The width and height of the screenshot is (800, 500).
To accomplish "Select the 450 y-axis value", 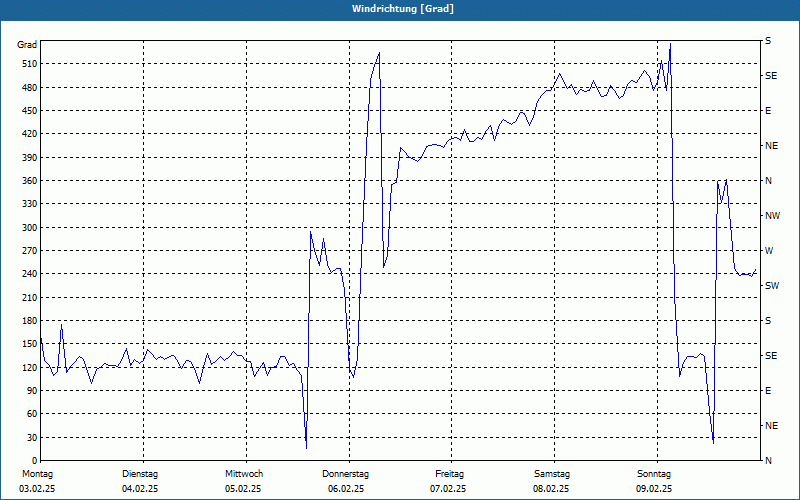I will (x=30, y=111).
